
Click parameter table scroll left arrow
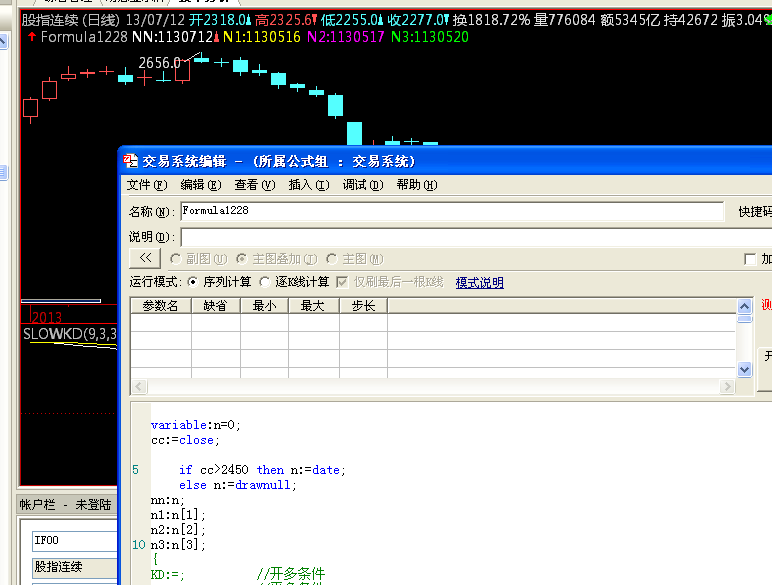pos(139,387)
